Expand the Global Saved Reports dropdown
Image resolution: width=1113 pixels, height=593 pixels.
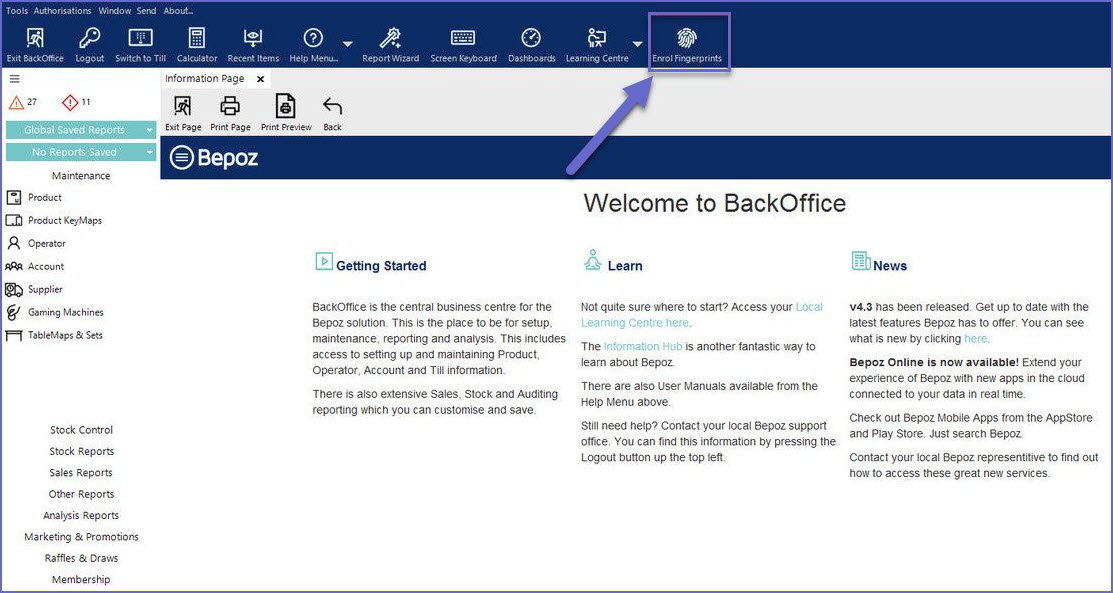click(149, 130)
